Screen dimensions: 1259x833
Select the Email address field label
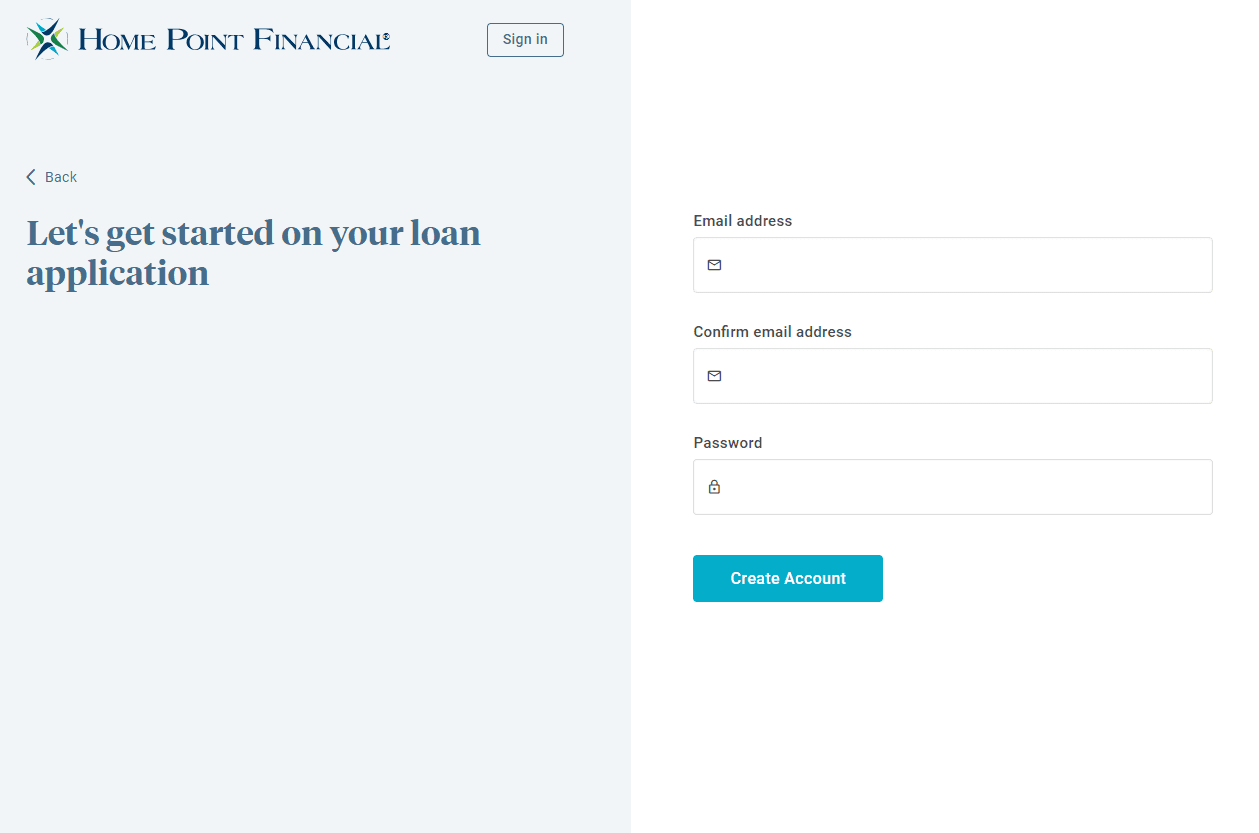coord(743,220)
